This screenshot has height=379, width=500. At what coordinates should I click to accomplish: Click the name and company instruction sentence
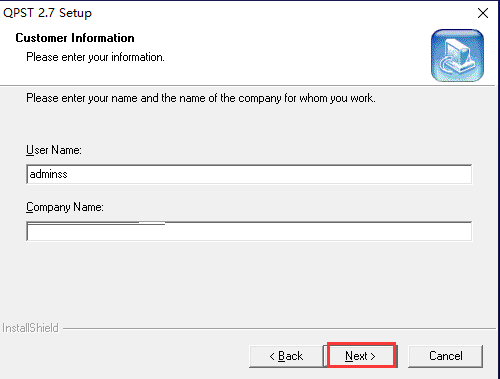tap(201, 98)
